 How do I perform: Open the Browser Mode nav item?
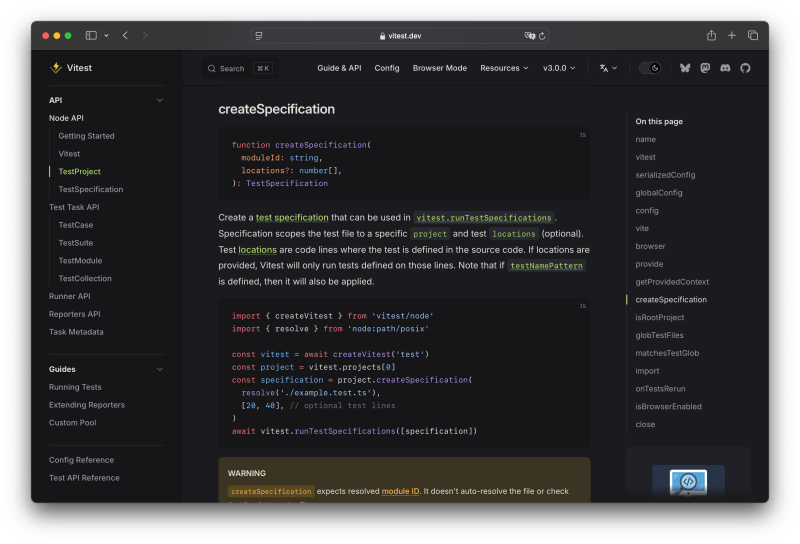(440, 68)
